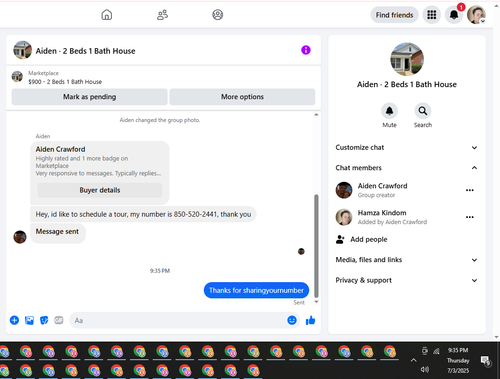The image size is (500, 379).
Task: Click the blue 'Thanks for sharingyournumber' message
Action: click(256, 290)
